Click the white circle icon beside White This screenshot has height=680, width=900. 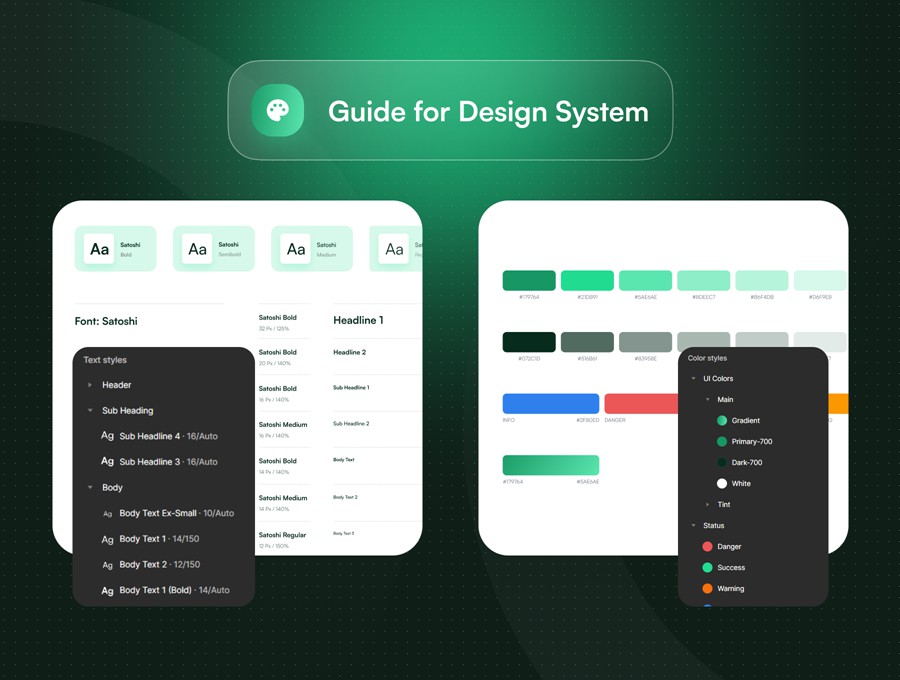coord(722,484)
